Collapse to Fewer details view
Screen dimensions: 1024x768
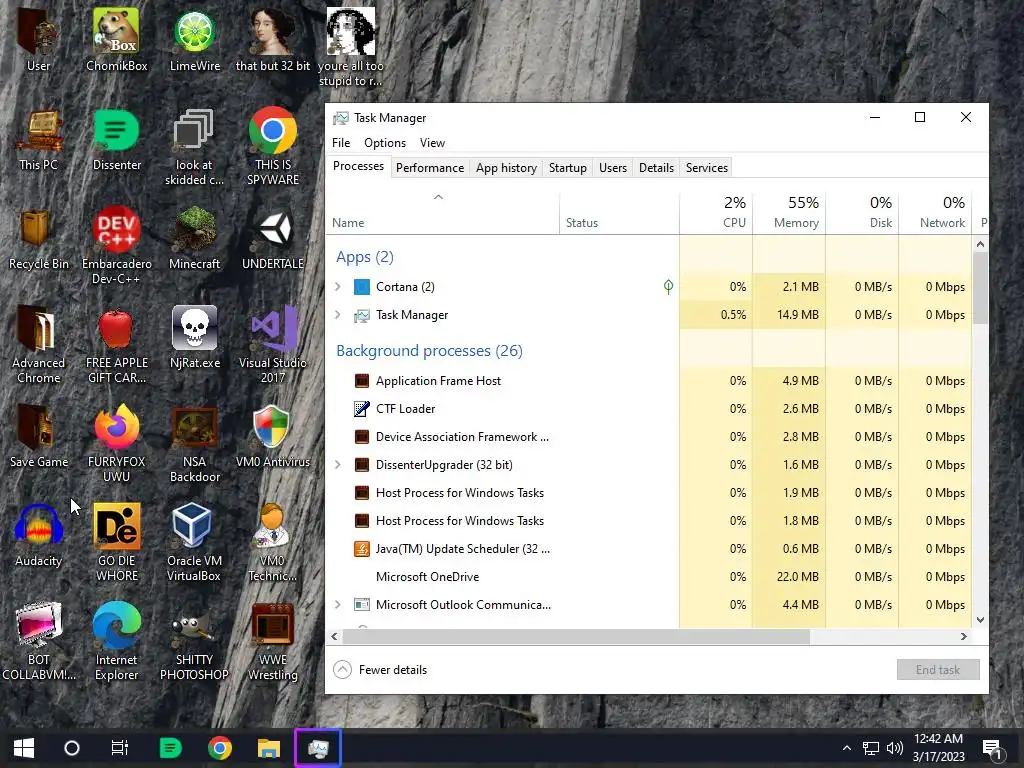(380, 669)
